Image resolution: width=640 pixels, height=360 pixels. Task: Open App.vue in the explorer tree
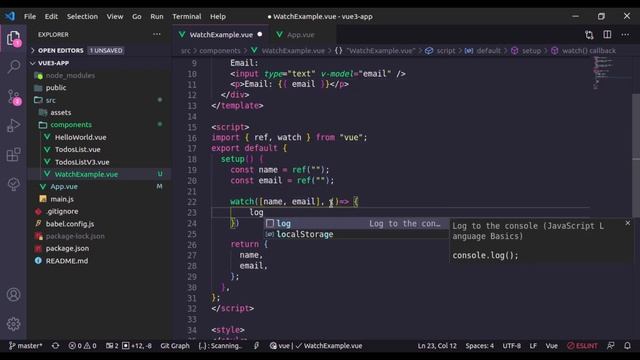coord(100,187)
